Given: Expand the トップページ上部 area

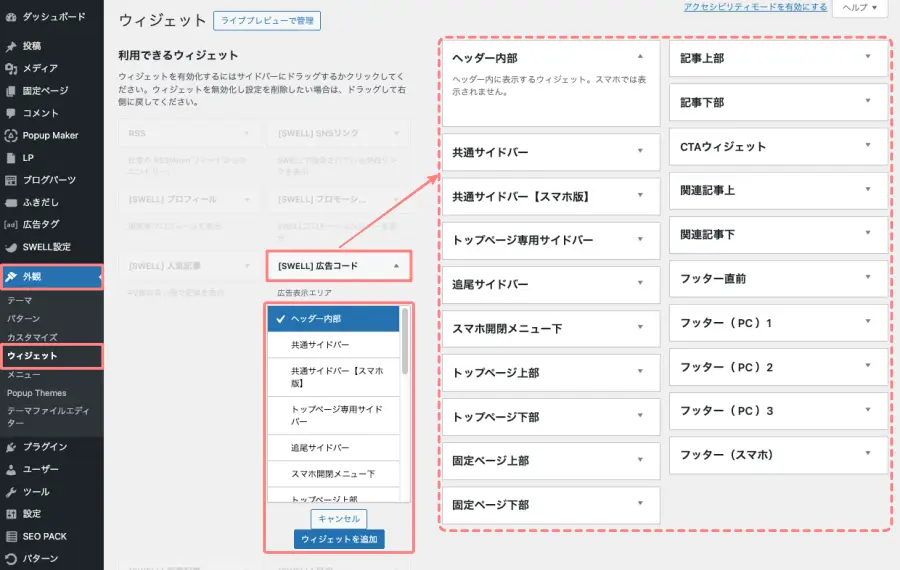Looking at the screenshot, I should pyautogui.click(x=640, y=371).
